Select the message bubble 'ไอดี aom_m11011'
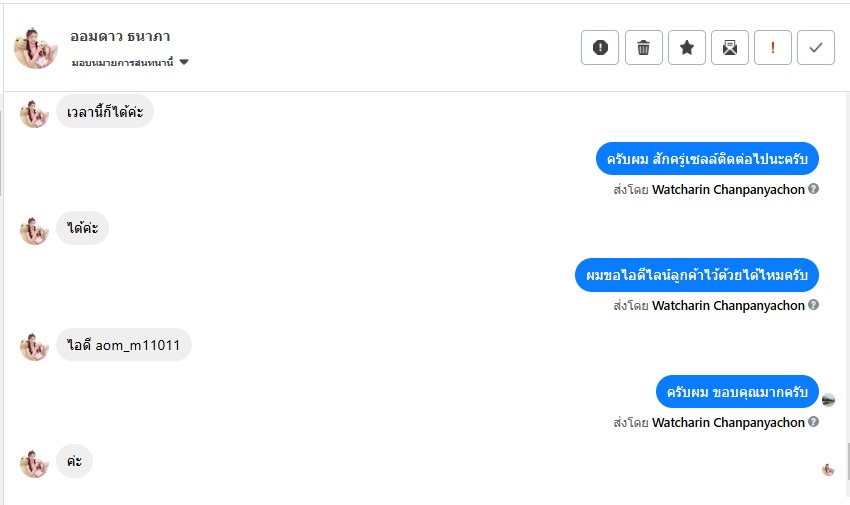 coord(124,345)
